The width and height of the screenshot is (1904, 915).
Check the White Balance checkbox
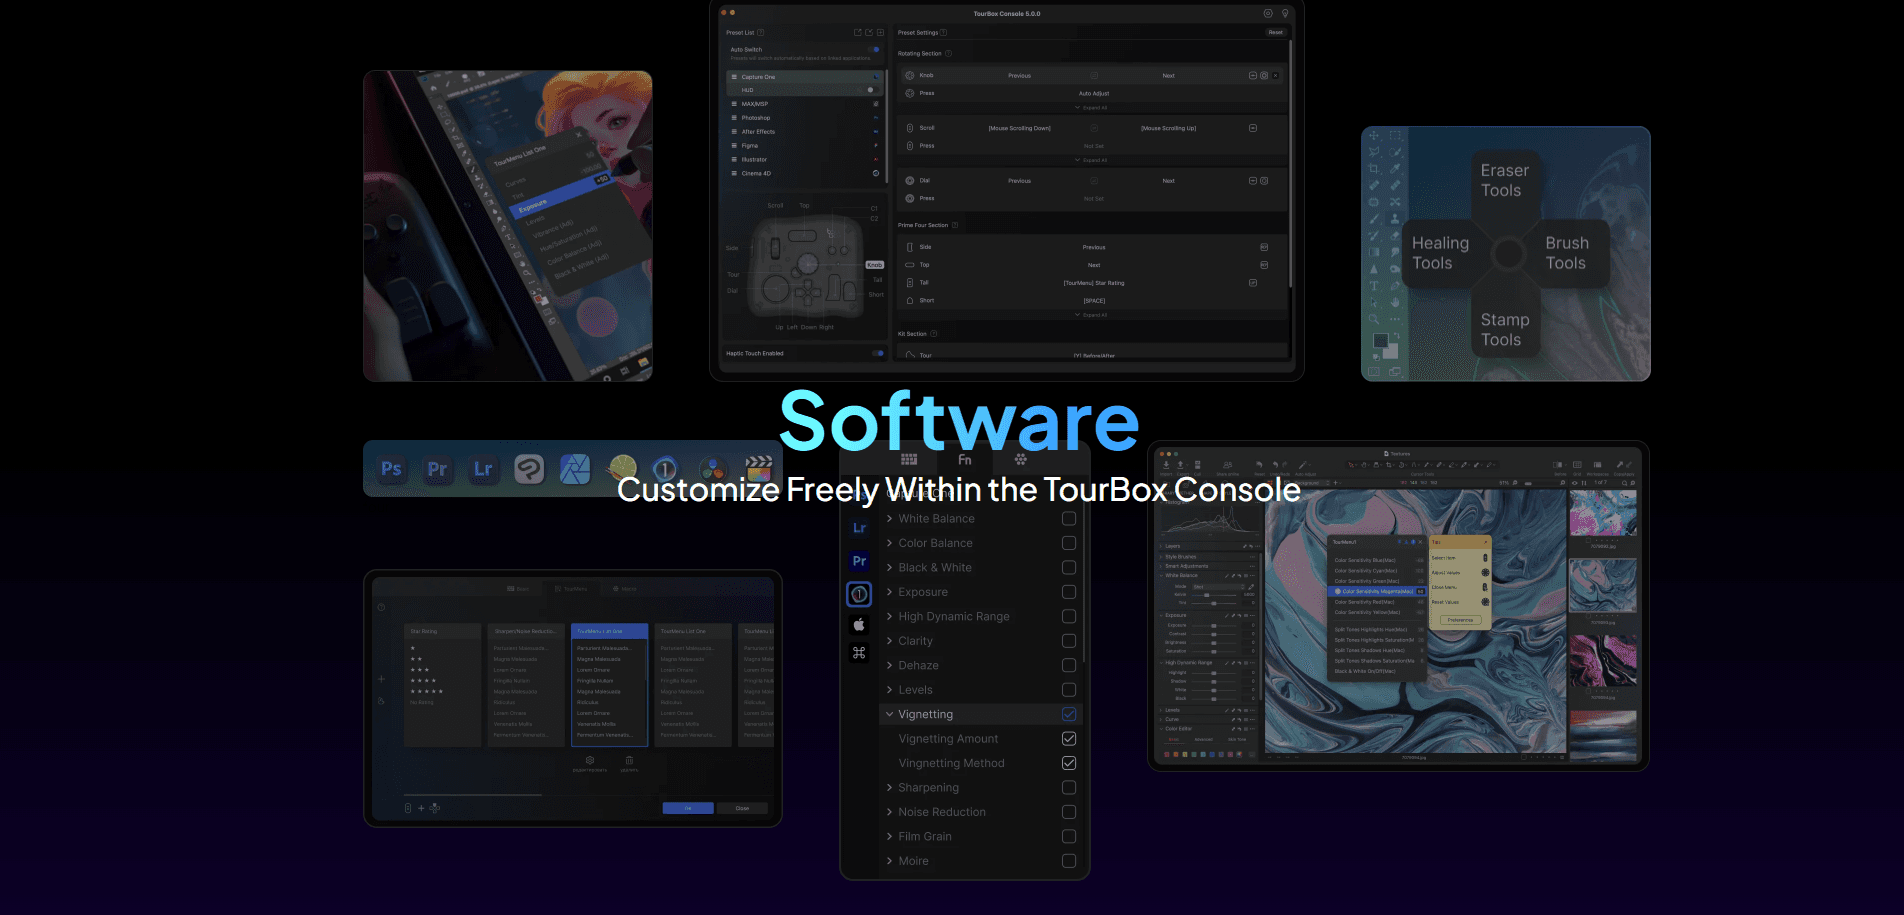click(1068, 519)
